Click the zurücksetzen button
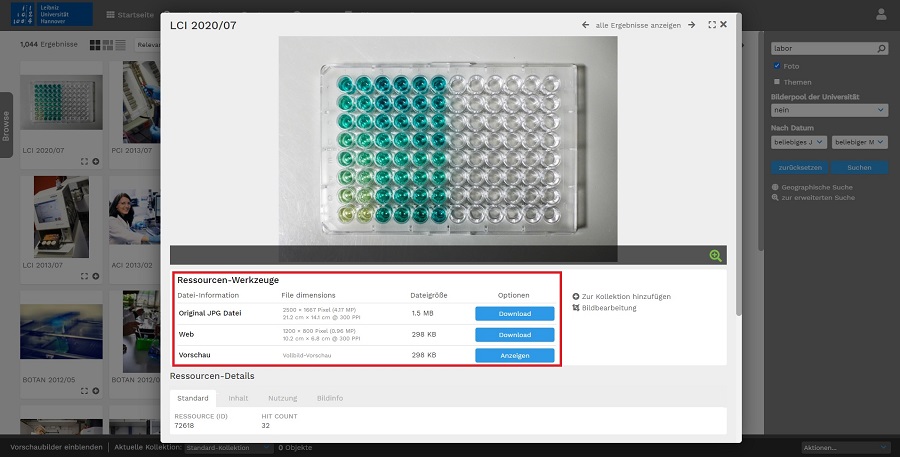Viewport: 900px width, 457px height. click(x=800, y=168)
